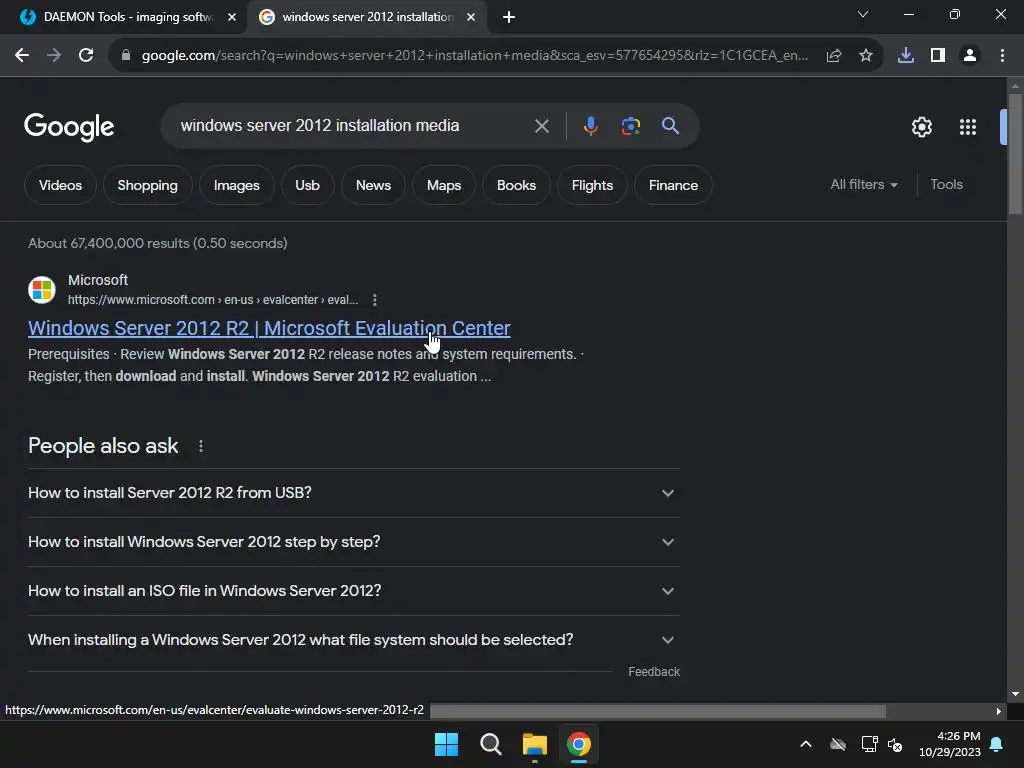Click Chrome icon in taskbar
Image resolution: width=1024 pixels, height=768 pixels.
click(x=579, y=744)
